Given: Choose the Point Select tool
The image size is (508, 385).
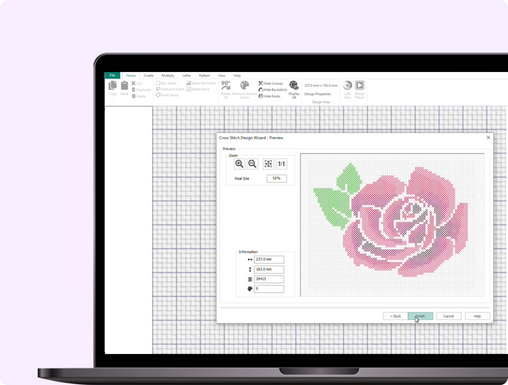Looking at the screenshot, I should pyautogui.click(x=167, y=95).
